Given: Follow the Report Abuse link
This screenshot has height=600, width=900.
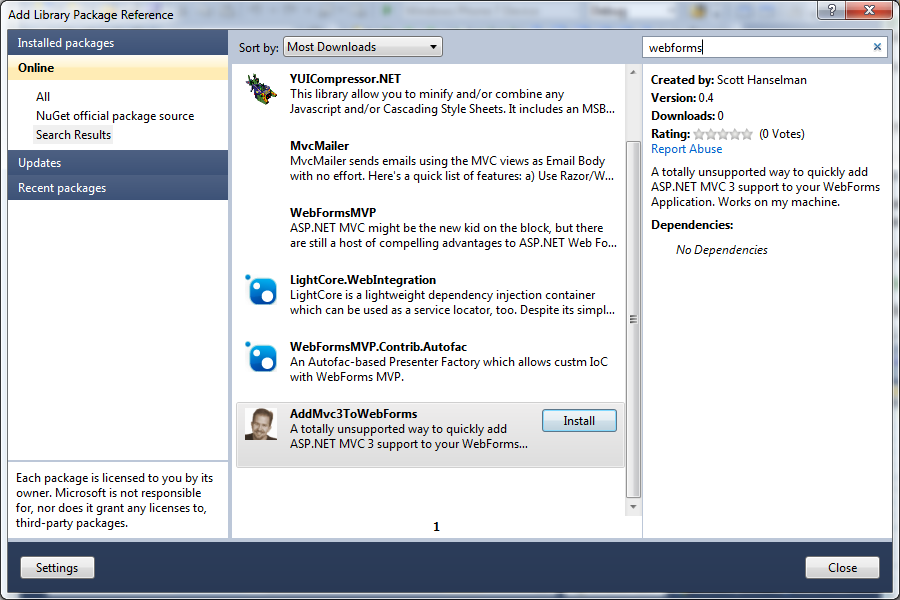Looking at the screenshot, I should (686, 149).
